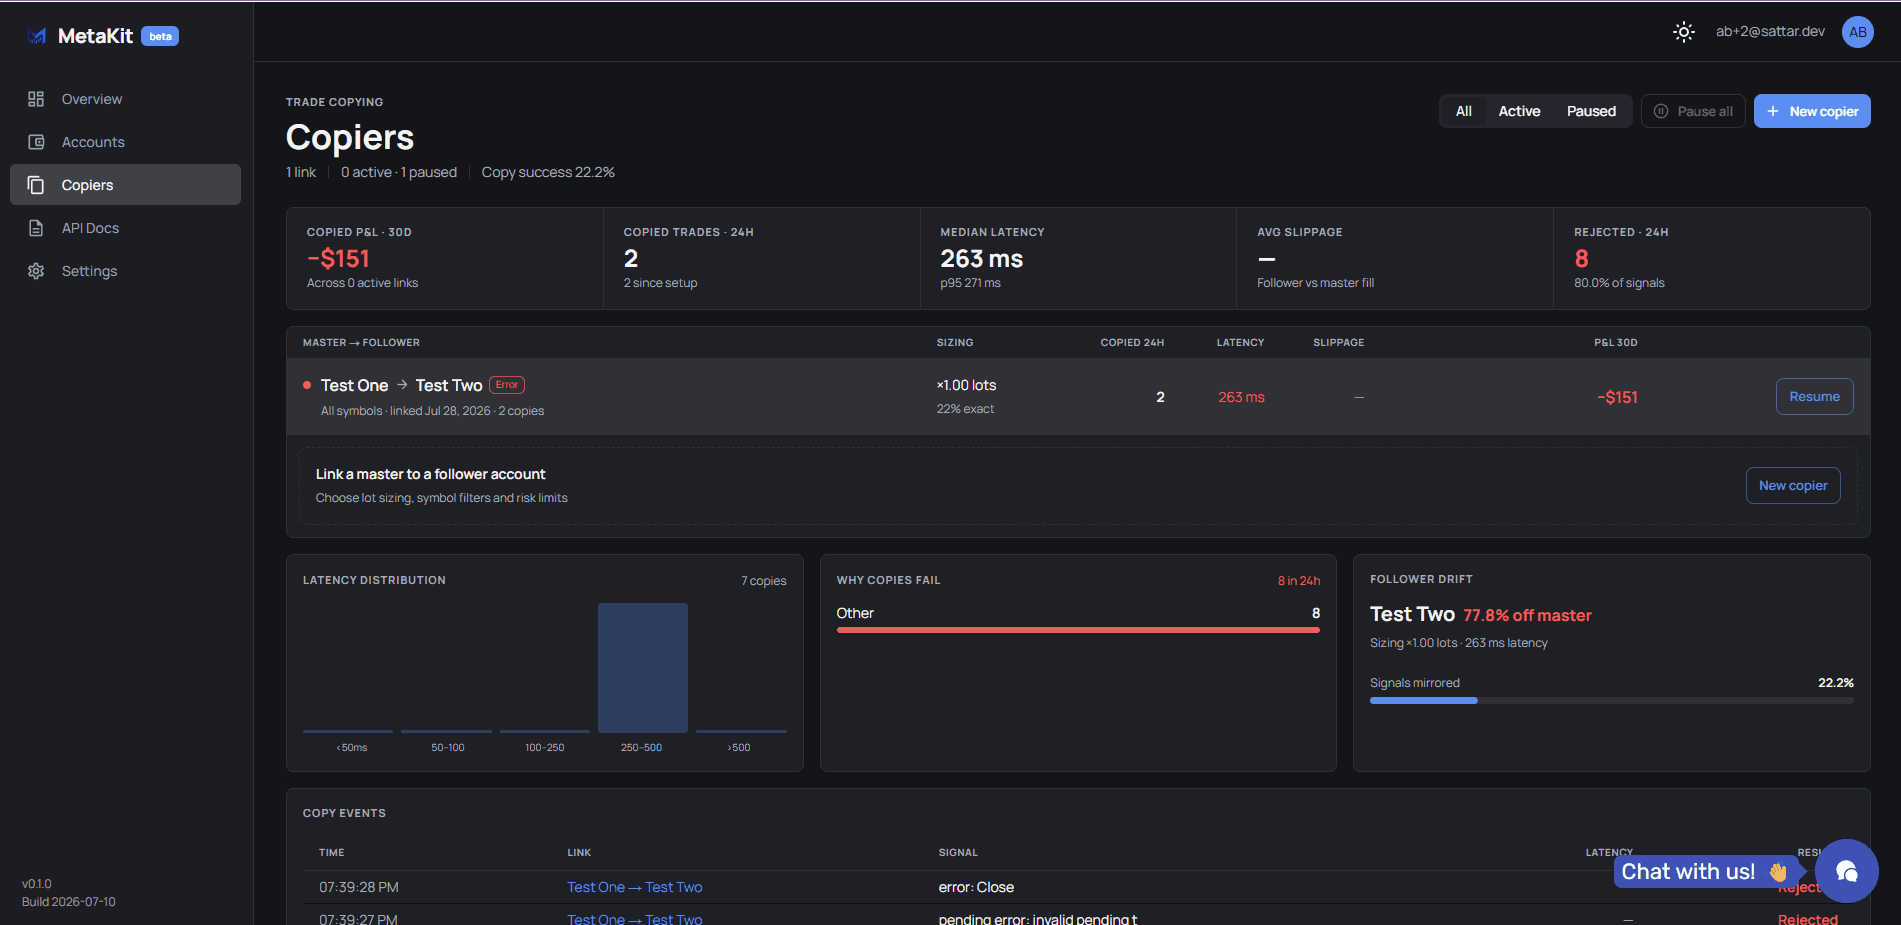
Task: Click the AB user avatar
Action: pyautogui.click(x=1858, y=32)
